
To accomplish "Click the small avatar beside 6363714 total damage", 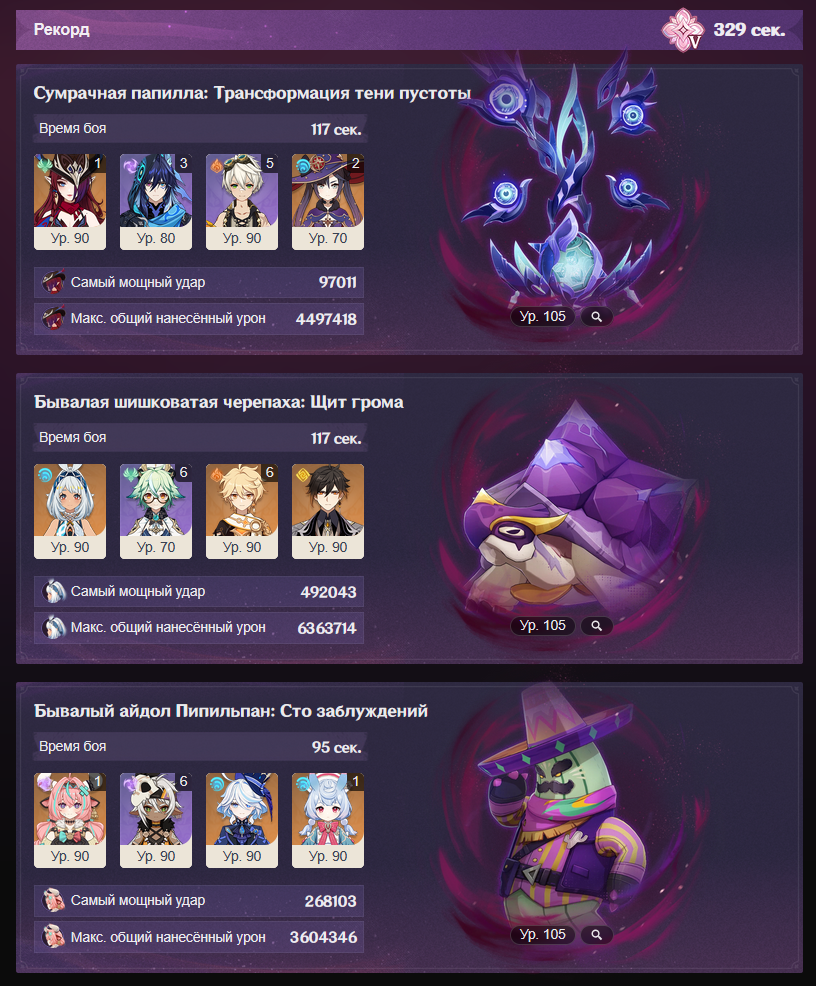I will click(53, 628).
